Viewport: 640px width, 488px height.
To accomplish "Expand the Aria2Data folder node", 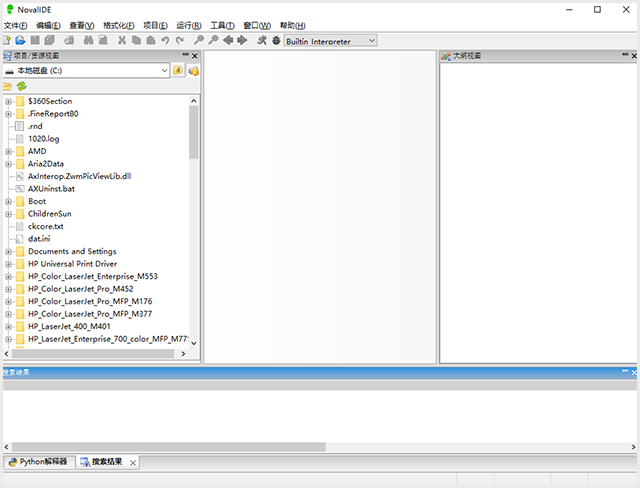I will coord(9,164).
